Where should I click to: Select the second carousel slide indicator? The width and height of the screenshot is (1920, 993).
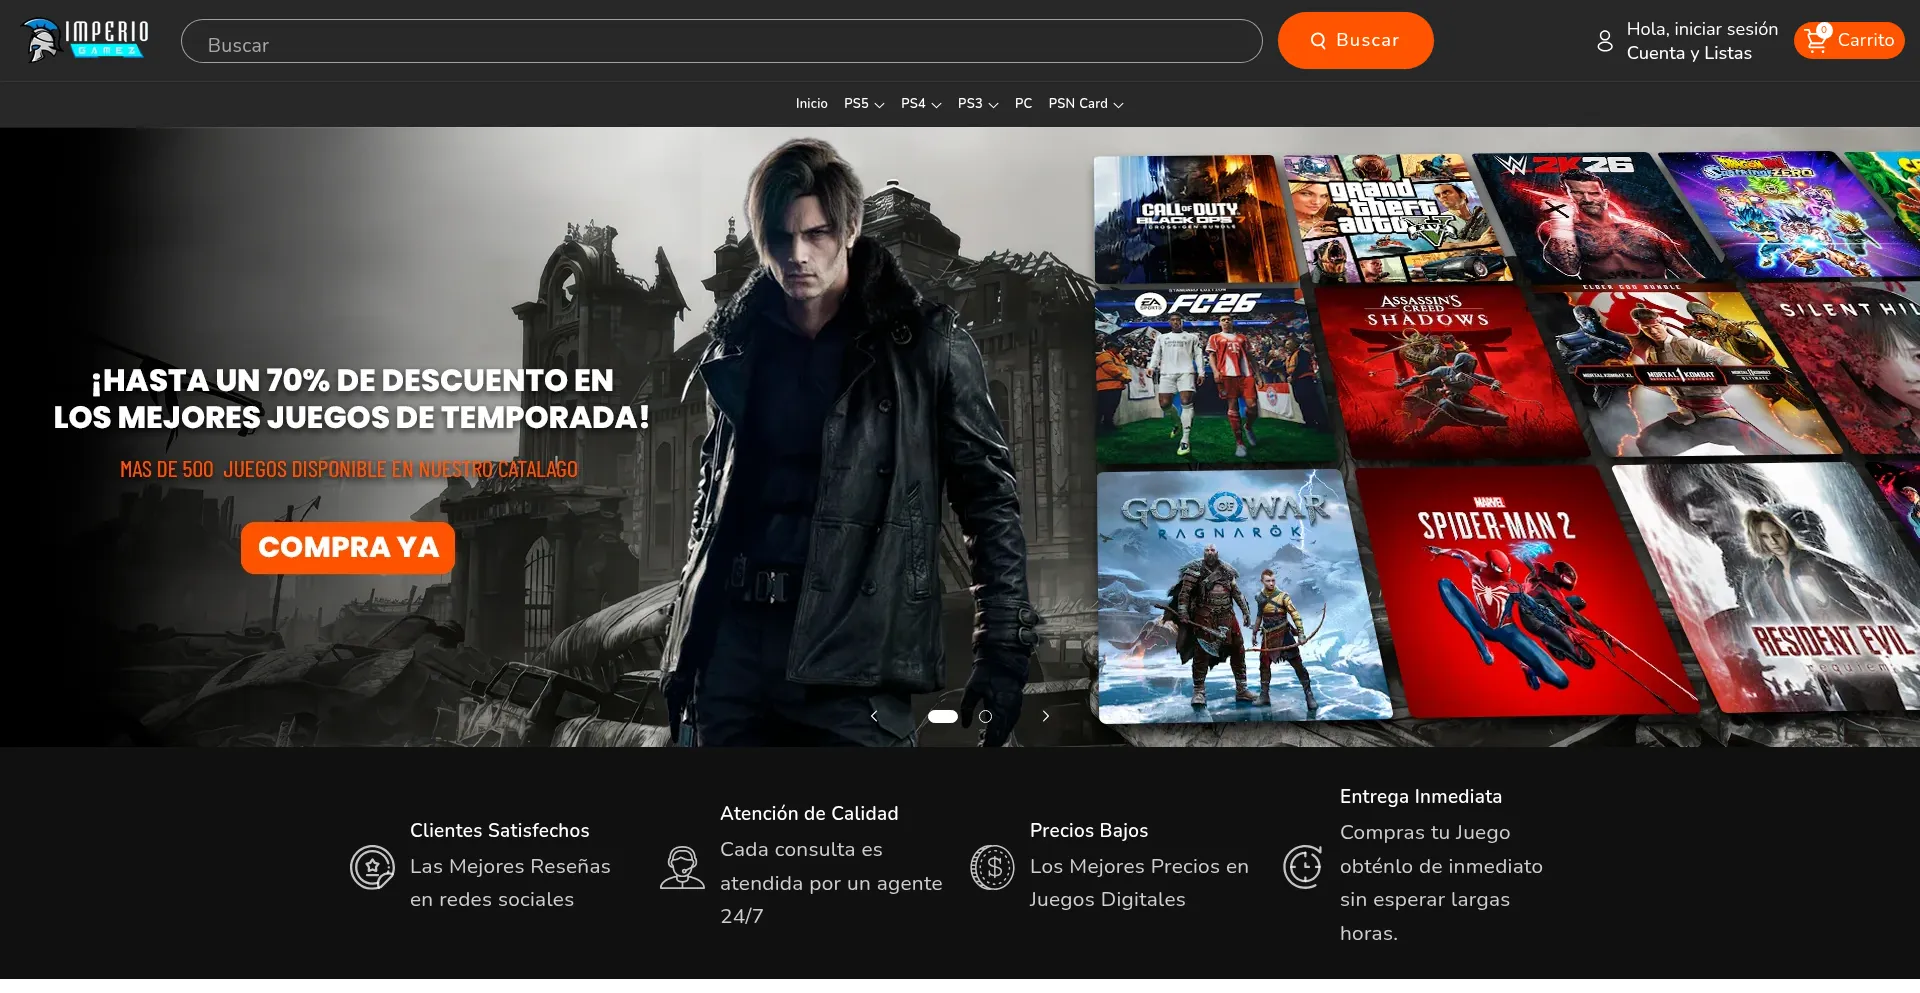pyautogui.click(x=985, y=716)
